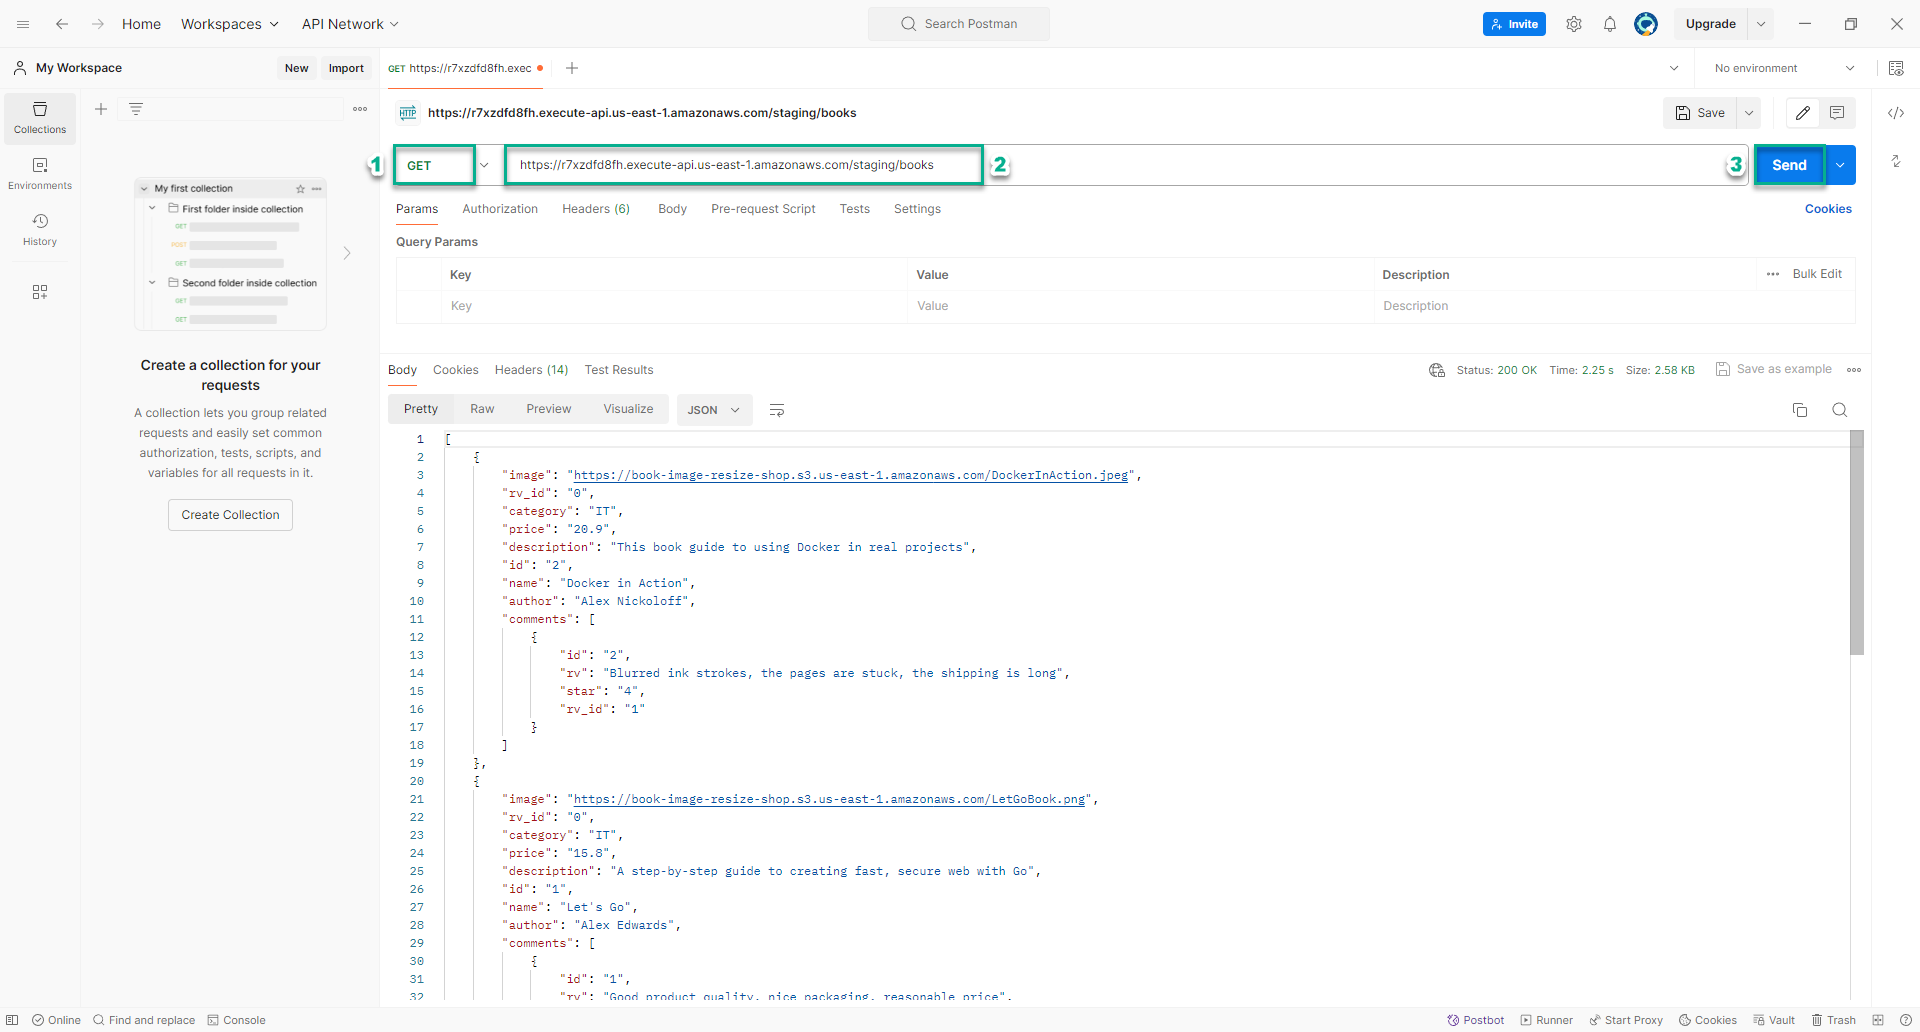Open the comments icon
The image size is (1920, 1032).
point(1837,113)
